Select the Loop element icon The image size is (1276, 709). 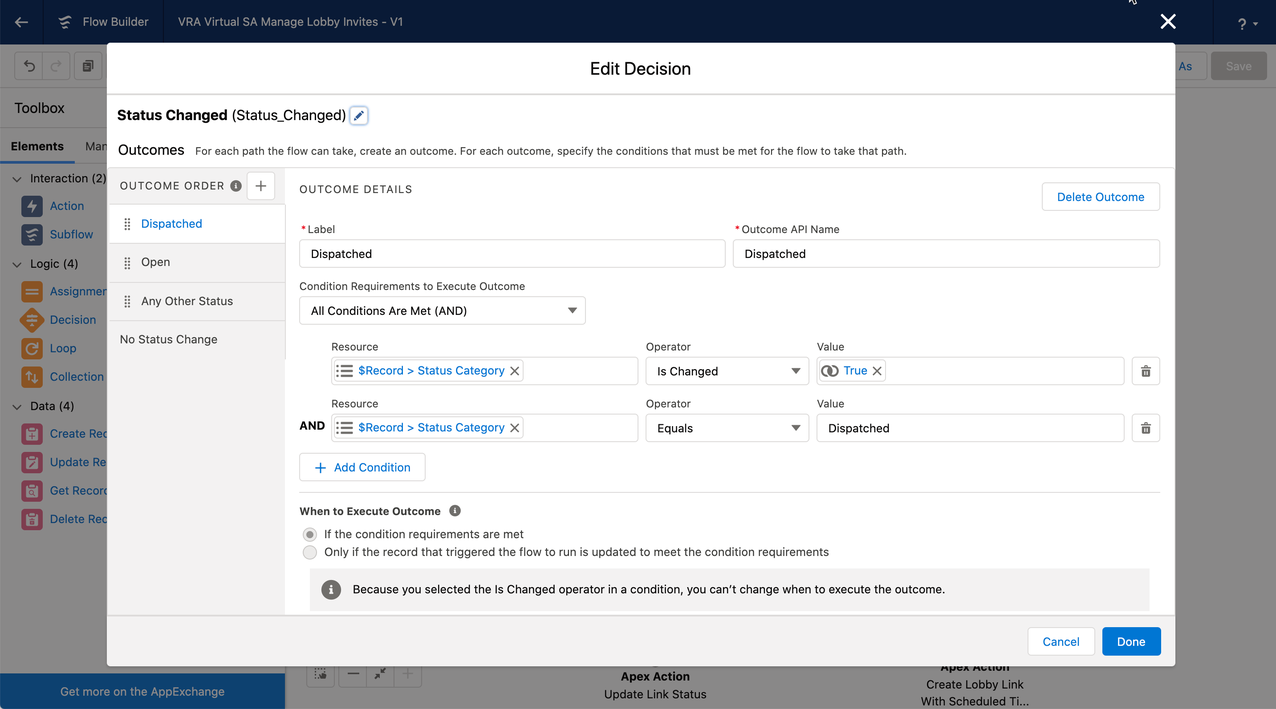tap(34, 348)
